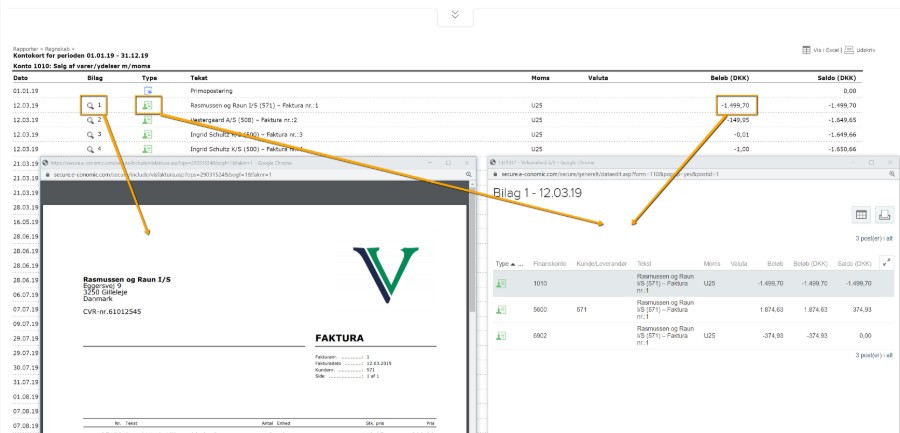900x433 pixels.
Task: Open table column settings icon in Bilag window
Action: pos(860,214)
